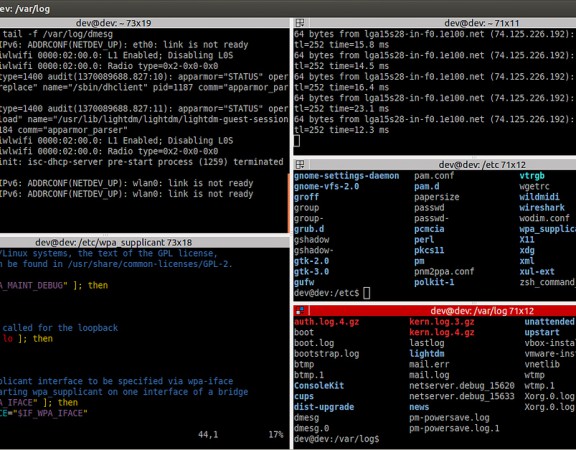Screen dimensions: 576x450
Task: Click 'cups' in the /var/log listing
Action: coord(304,396)
